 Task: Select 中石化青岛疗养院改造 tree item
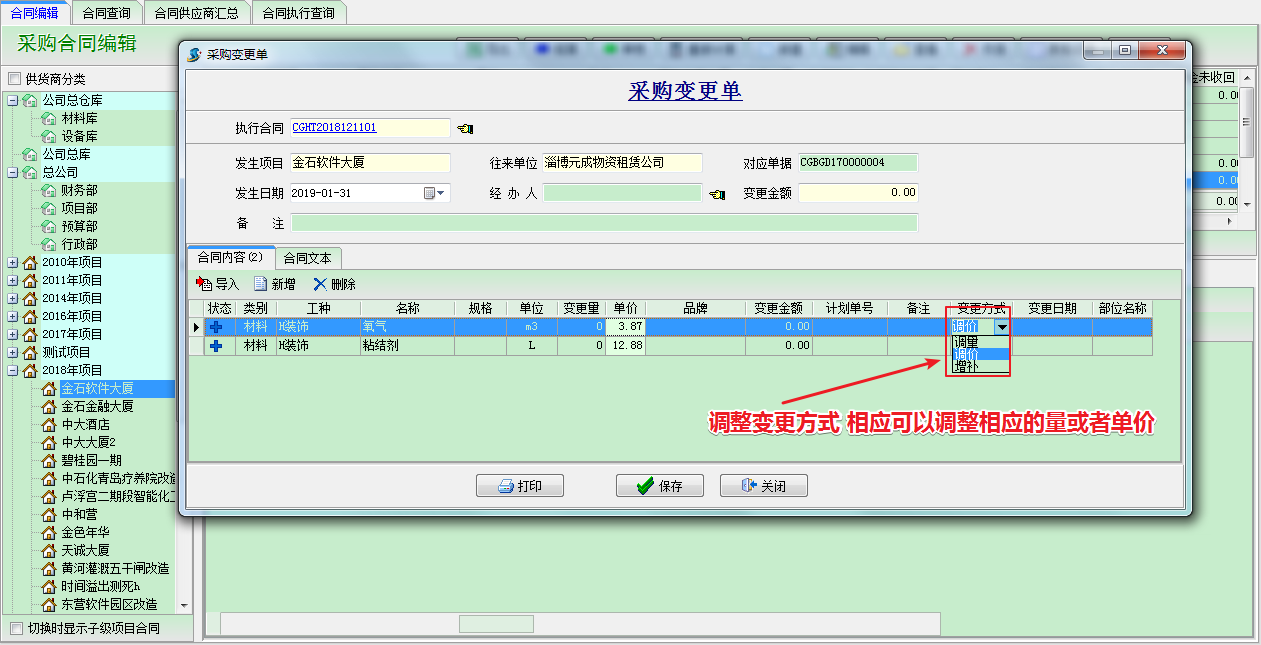(118, 478)
